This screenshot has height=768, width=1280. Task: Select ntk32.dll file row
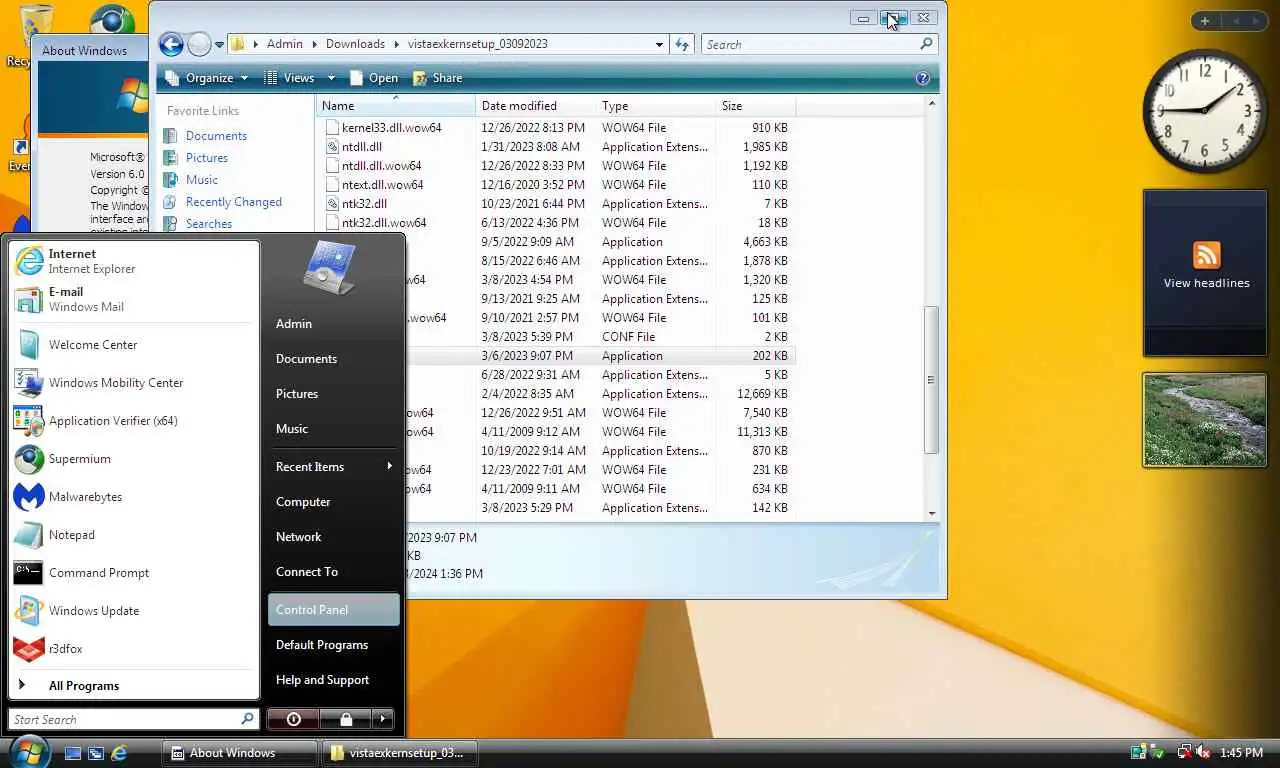556,204
